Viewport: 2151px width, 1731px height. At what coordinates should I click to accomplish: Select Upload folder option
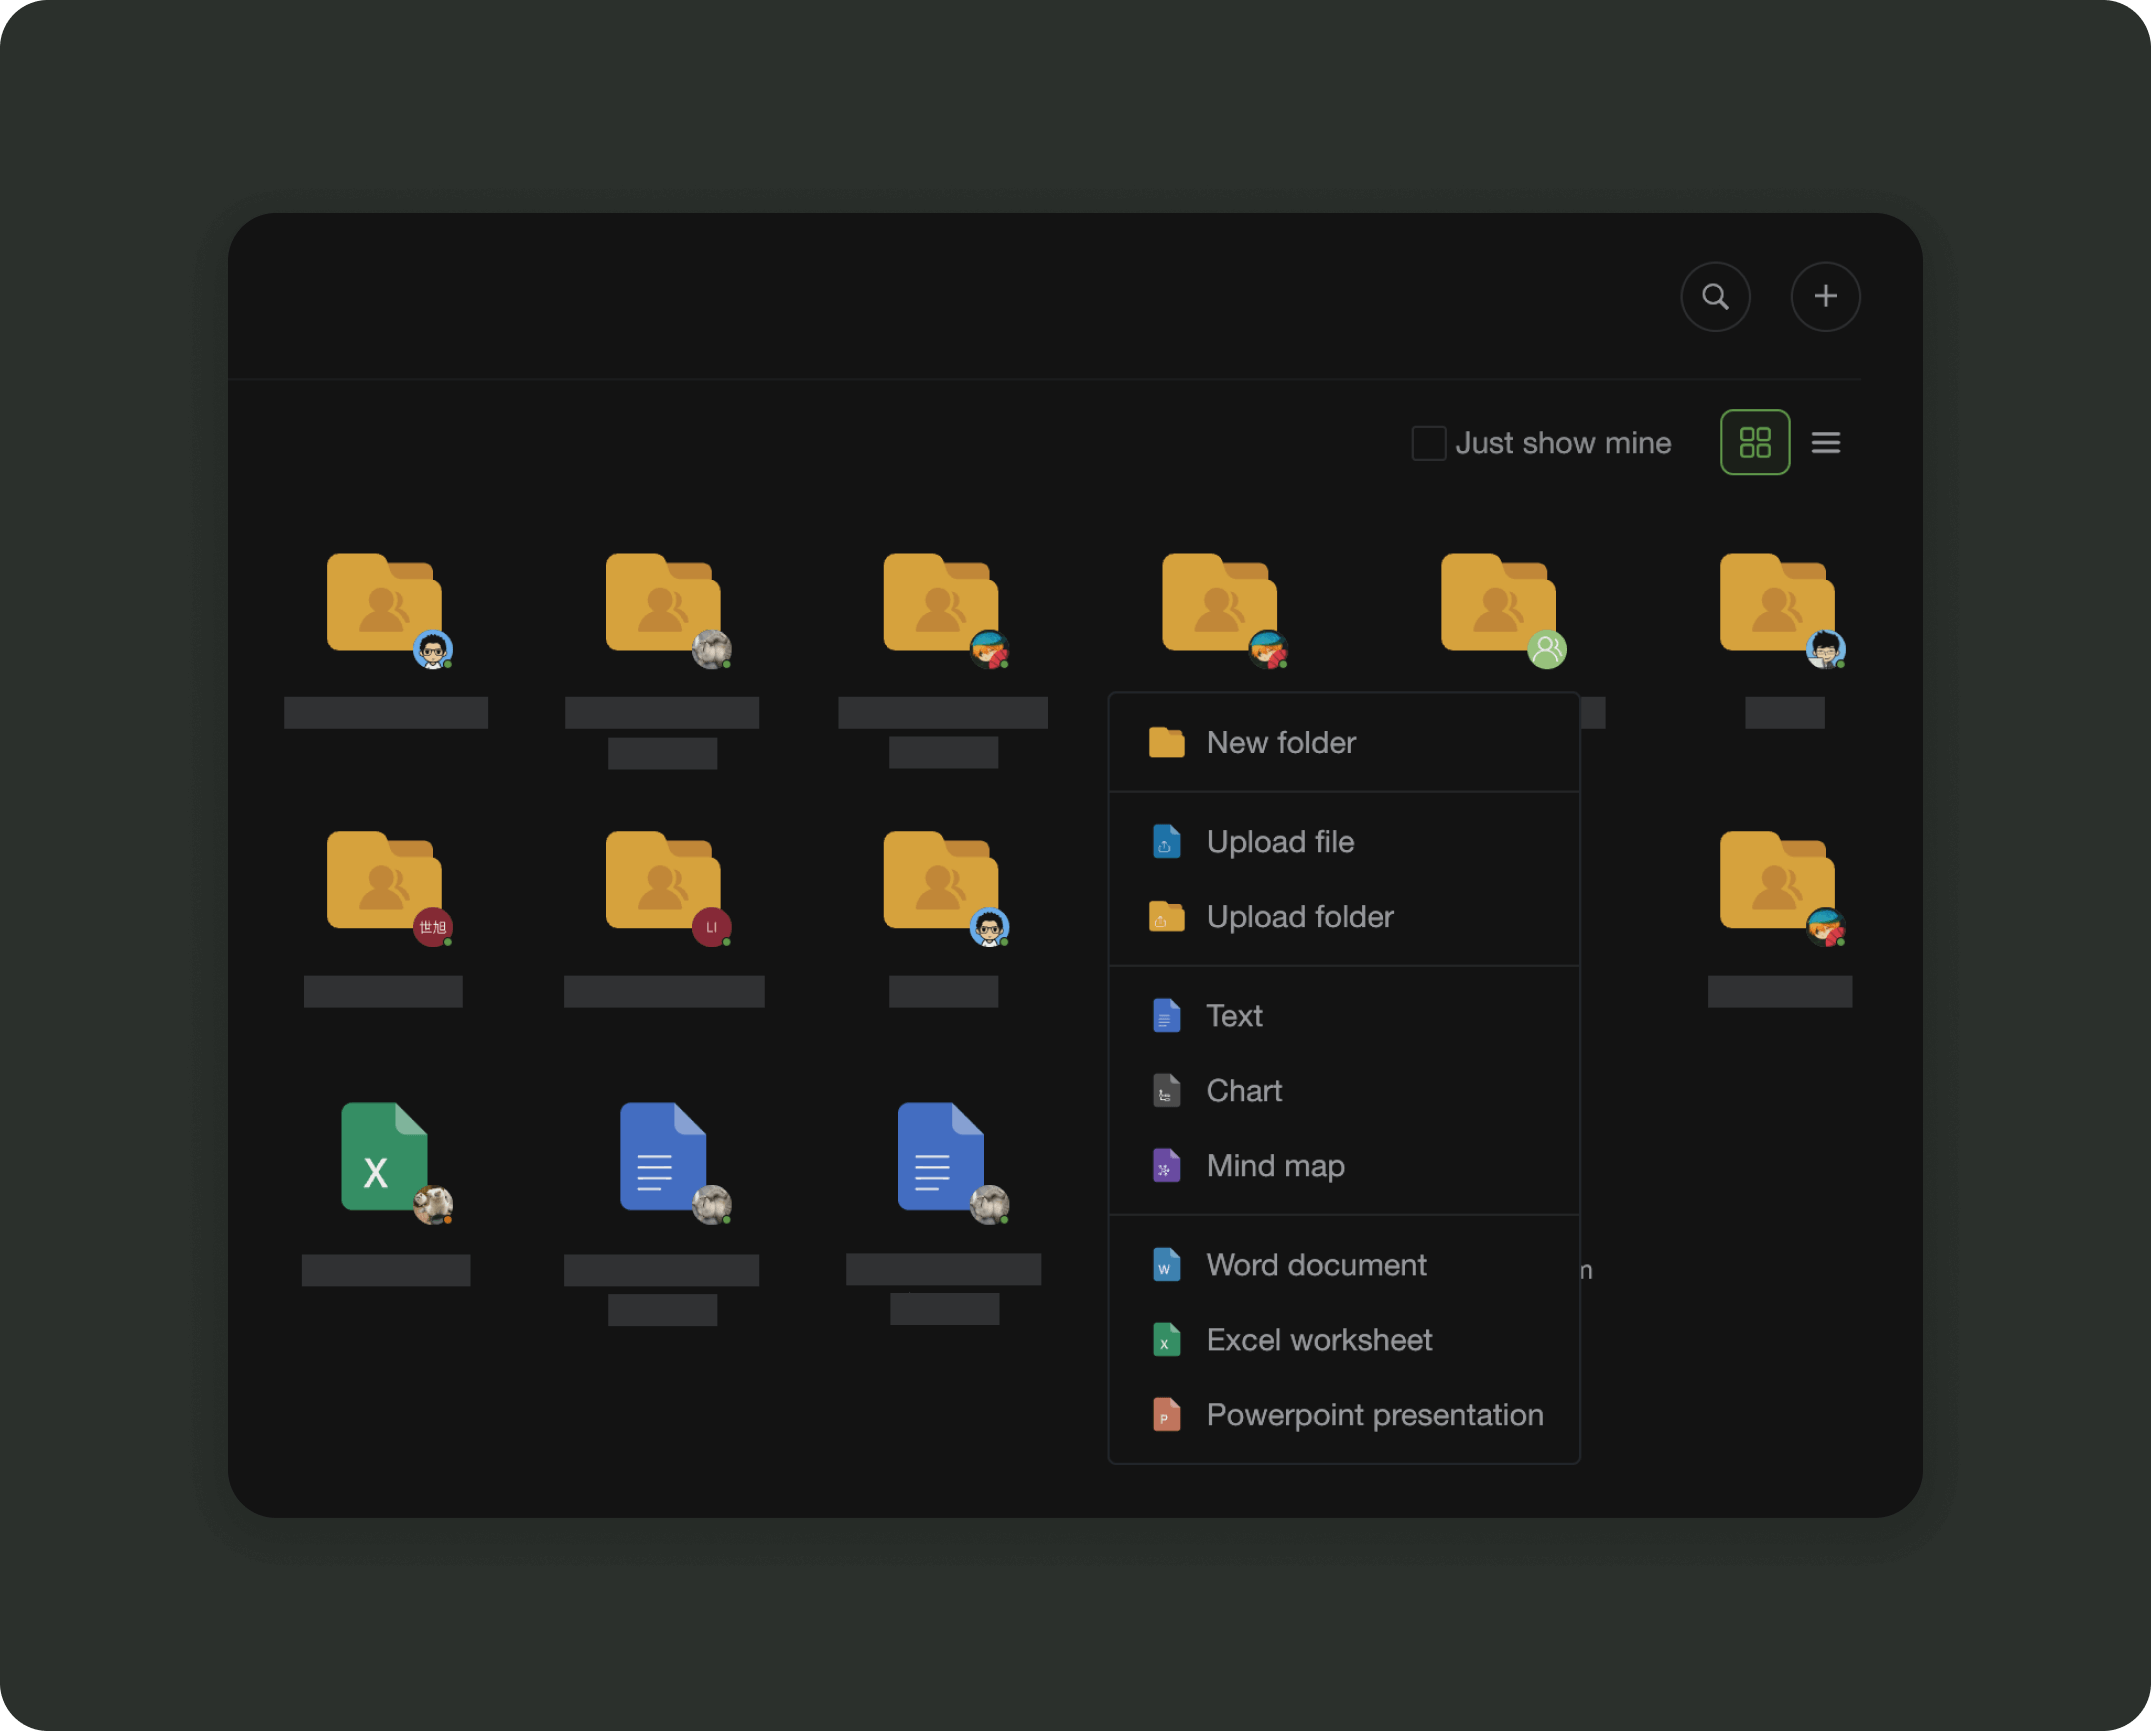point(1299,917)
